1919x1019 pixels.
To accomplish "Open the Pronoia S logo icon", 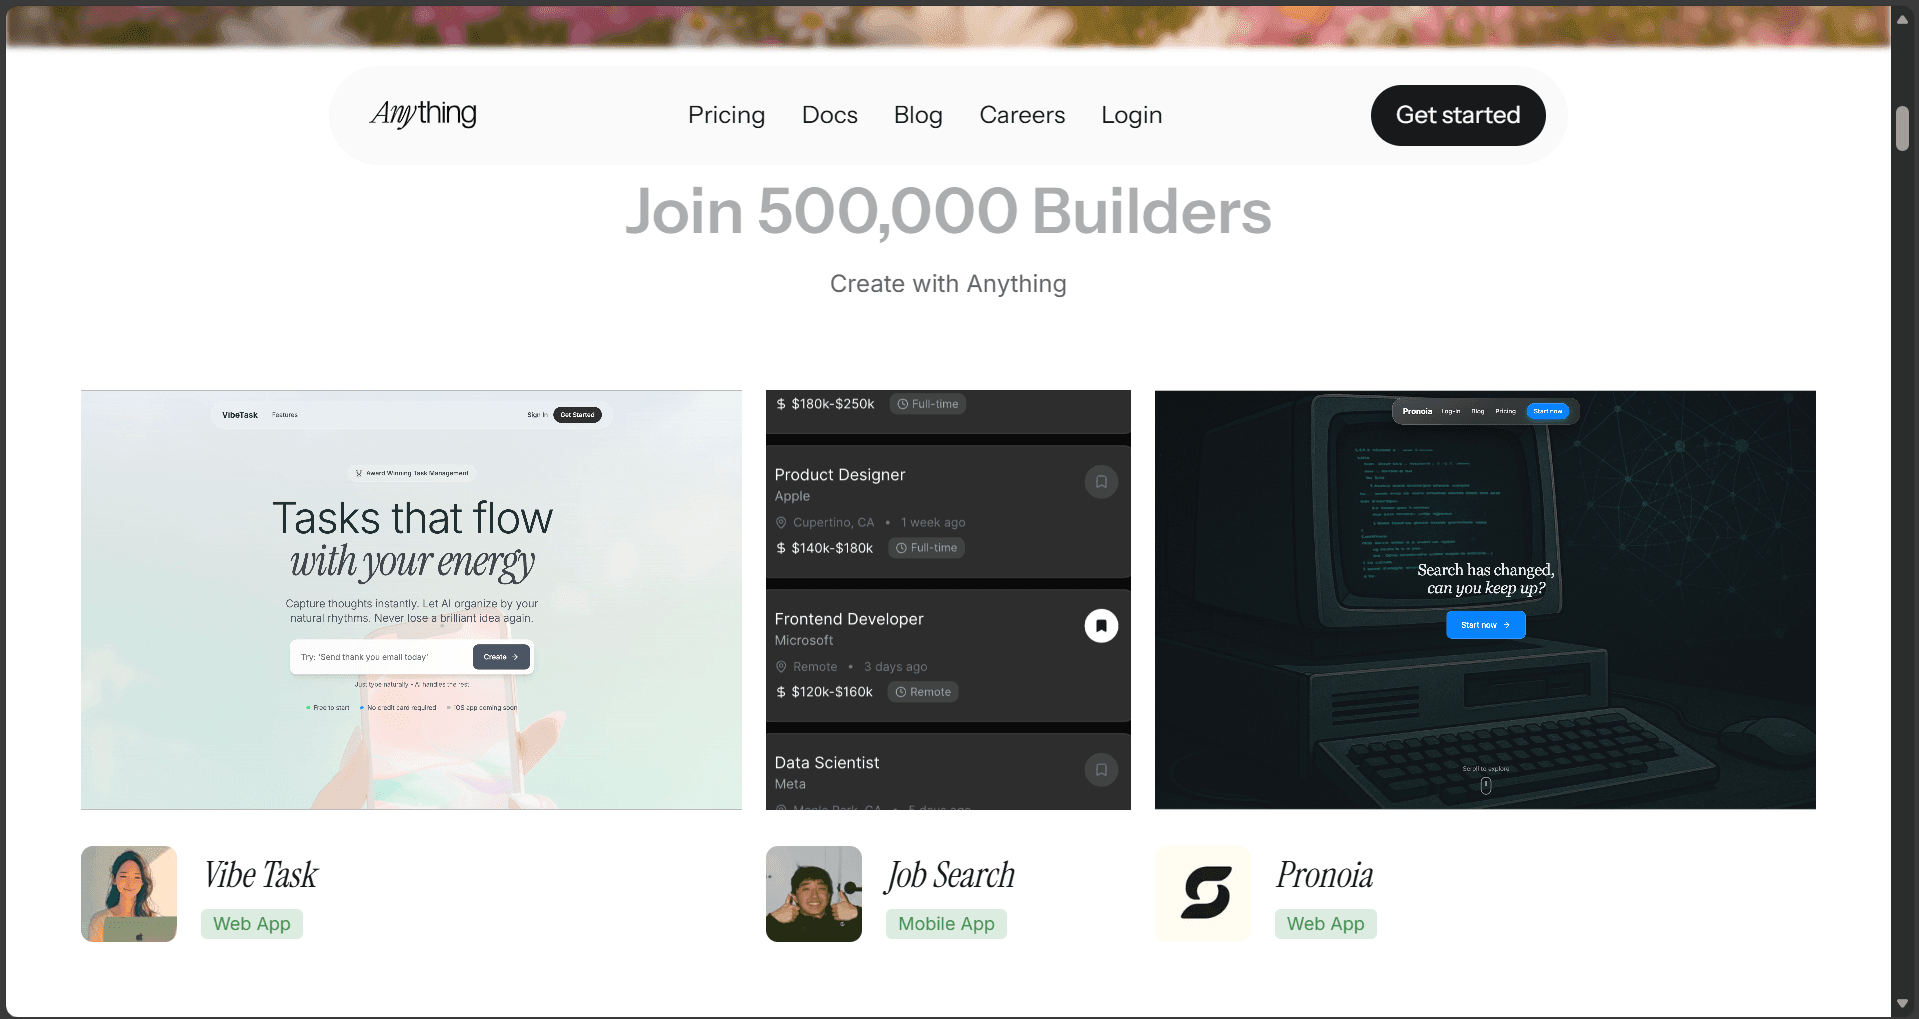I will (1203, 894).
